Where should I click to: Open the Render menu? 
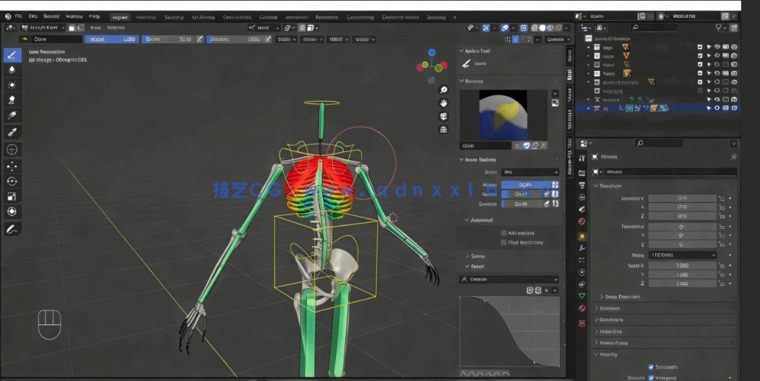[51, 16]
